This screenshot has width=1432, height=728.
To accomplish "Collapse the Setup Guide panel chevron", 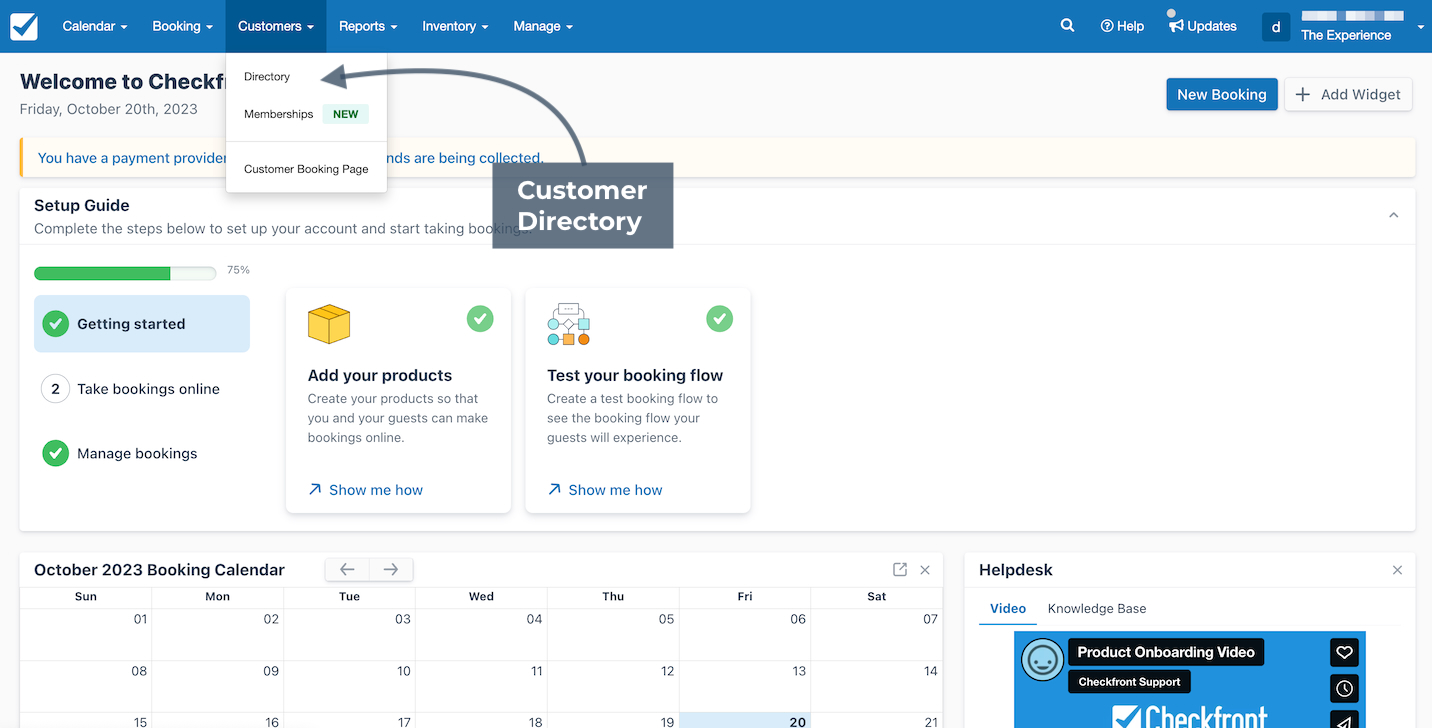I will tap(1393, 215).
